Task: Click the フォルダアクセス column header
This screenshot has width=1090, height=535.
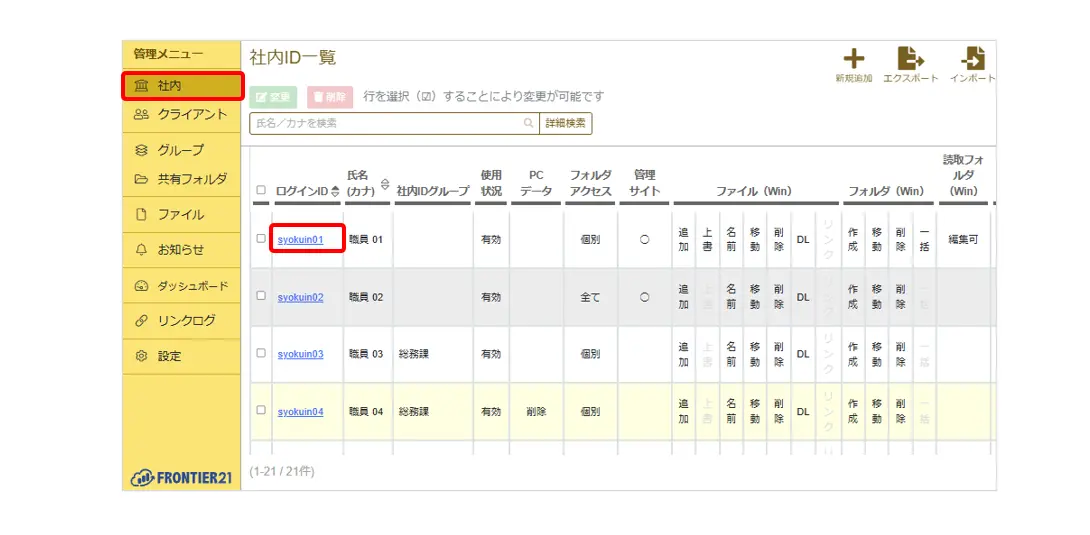Action: coord(590,183)
